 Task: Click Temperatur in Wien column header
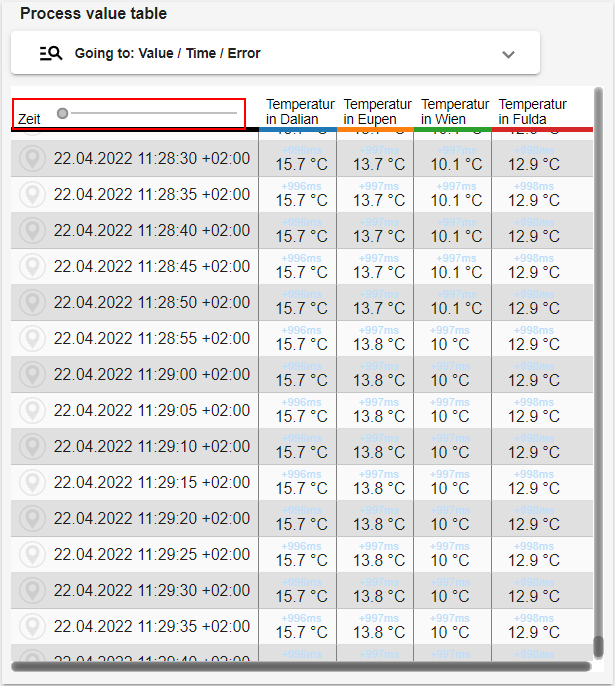click(455, 111)
